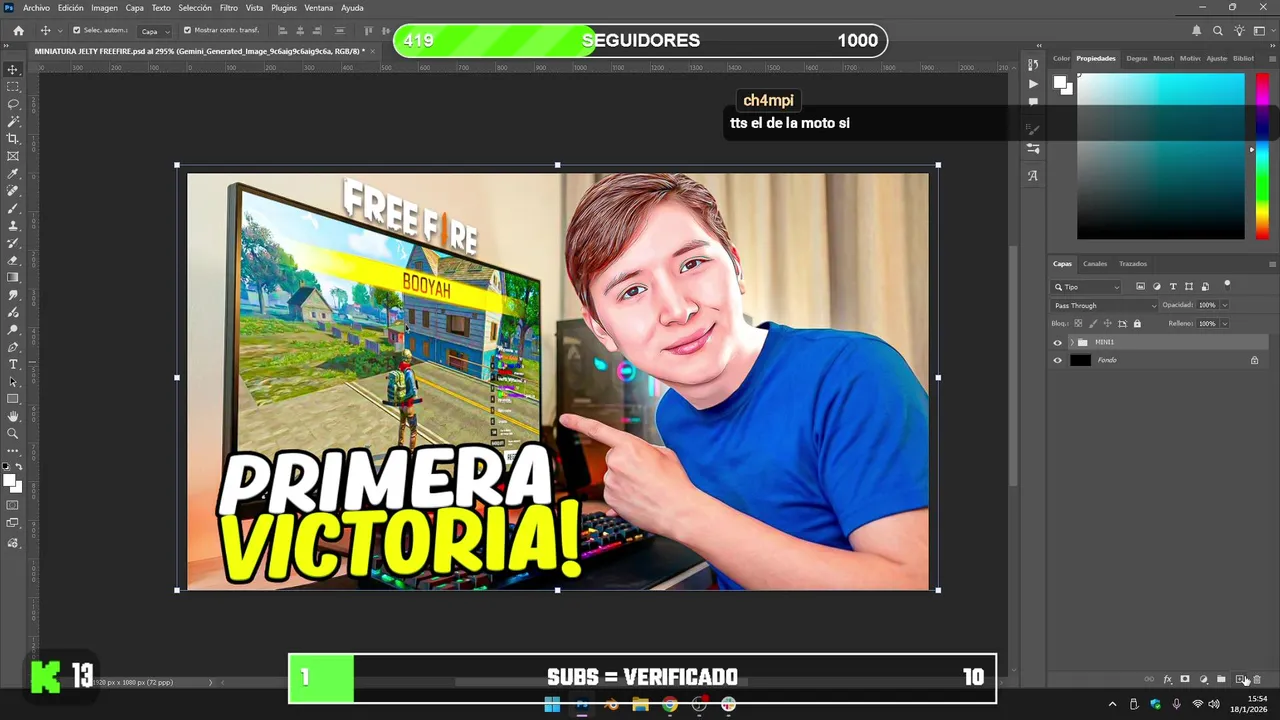Screen dimensions: 1280x720
Task: Switch to the Canales tab
Action: (x=1095, y=264)
